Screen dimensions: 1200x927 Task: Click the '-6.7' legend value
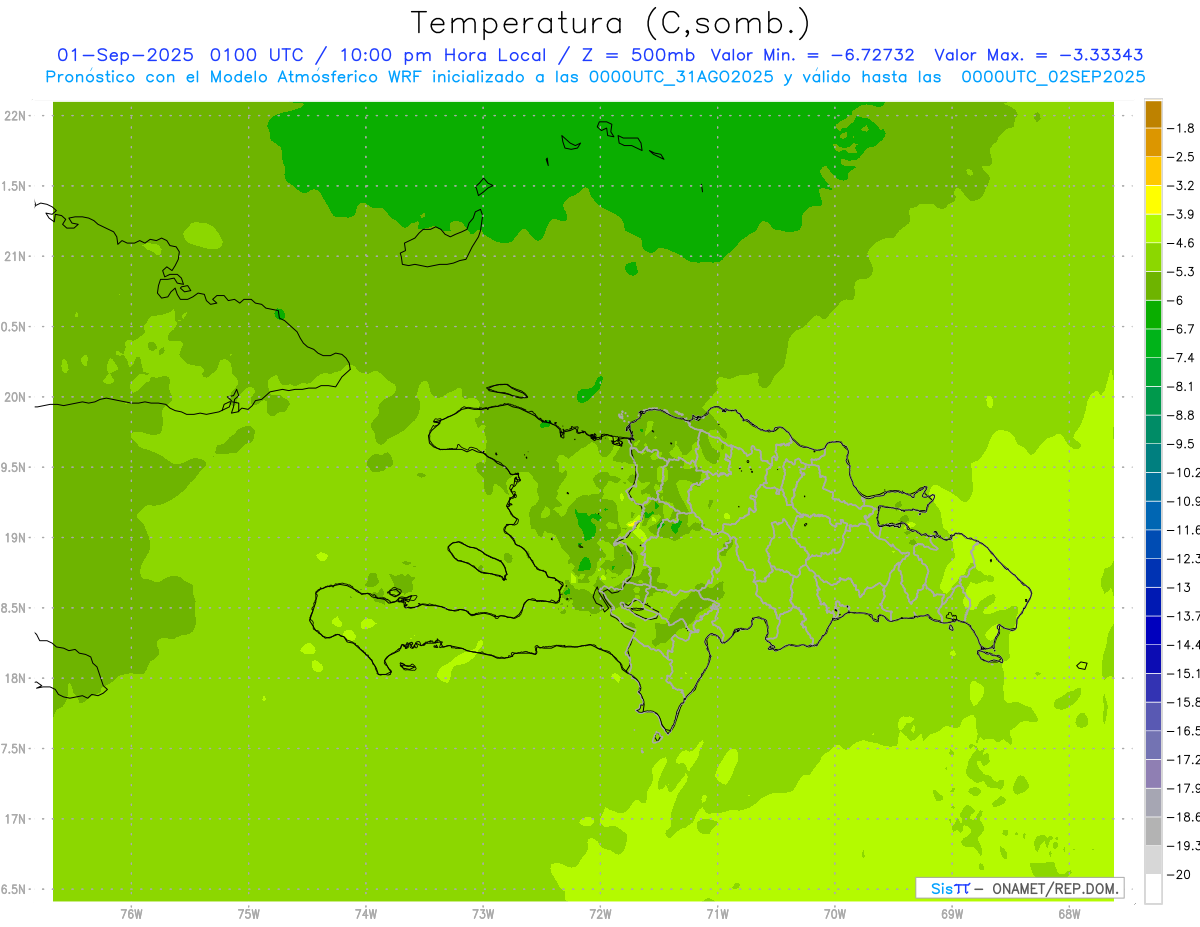coord(1183,329)
